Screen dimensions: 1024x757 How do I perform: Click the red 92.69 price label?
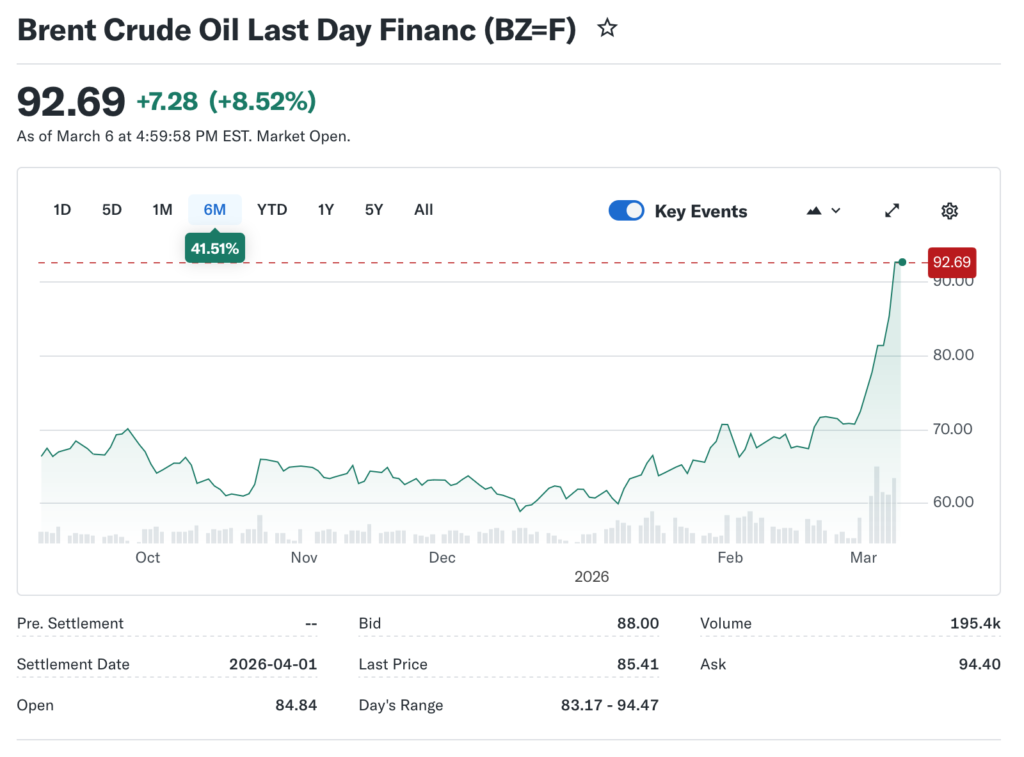pyautogui.click(x=951, y=262)
